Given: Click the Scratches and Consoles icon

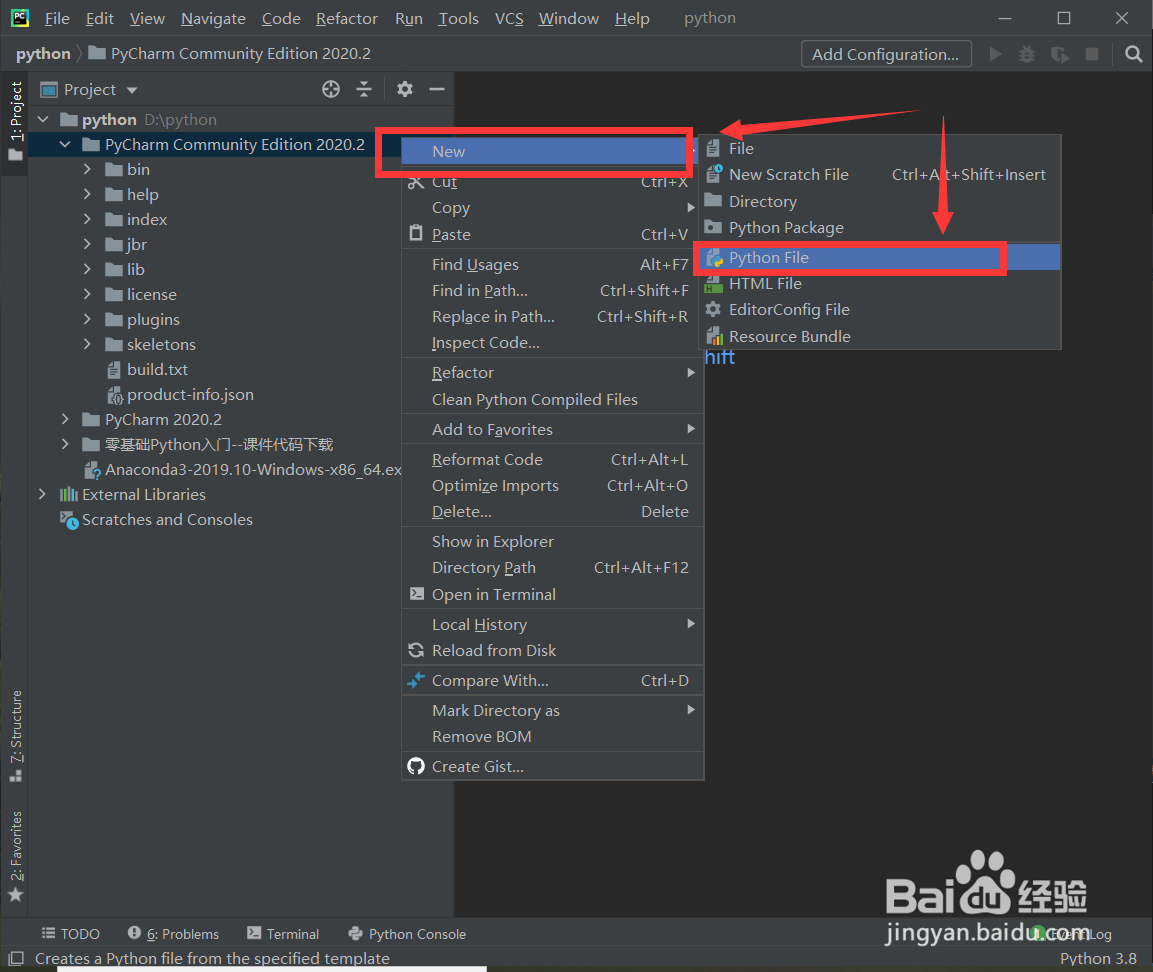Looking at the screenshot, I should (x=69, y=520).
